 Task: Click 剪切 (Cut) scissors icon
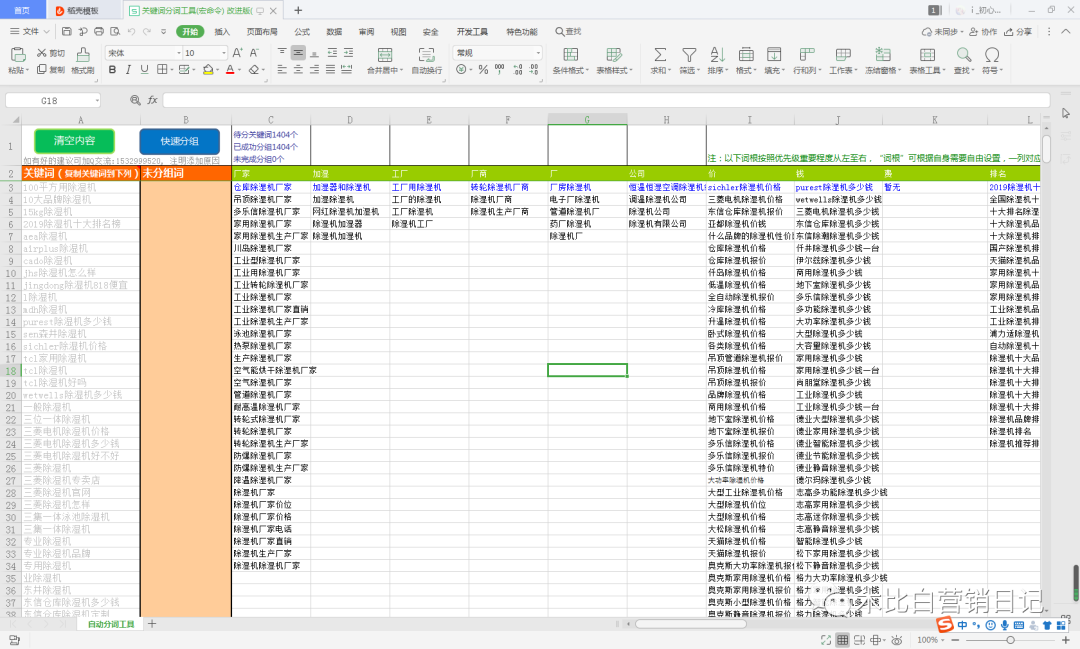(x=41, y=53)
